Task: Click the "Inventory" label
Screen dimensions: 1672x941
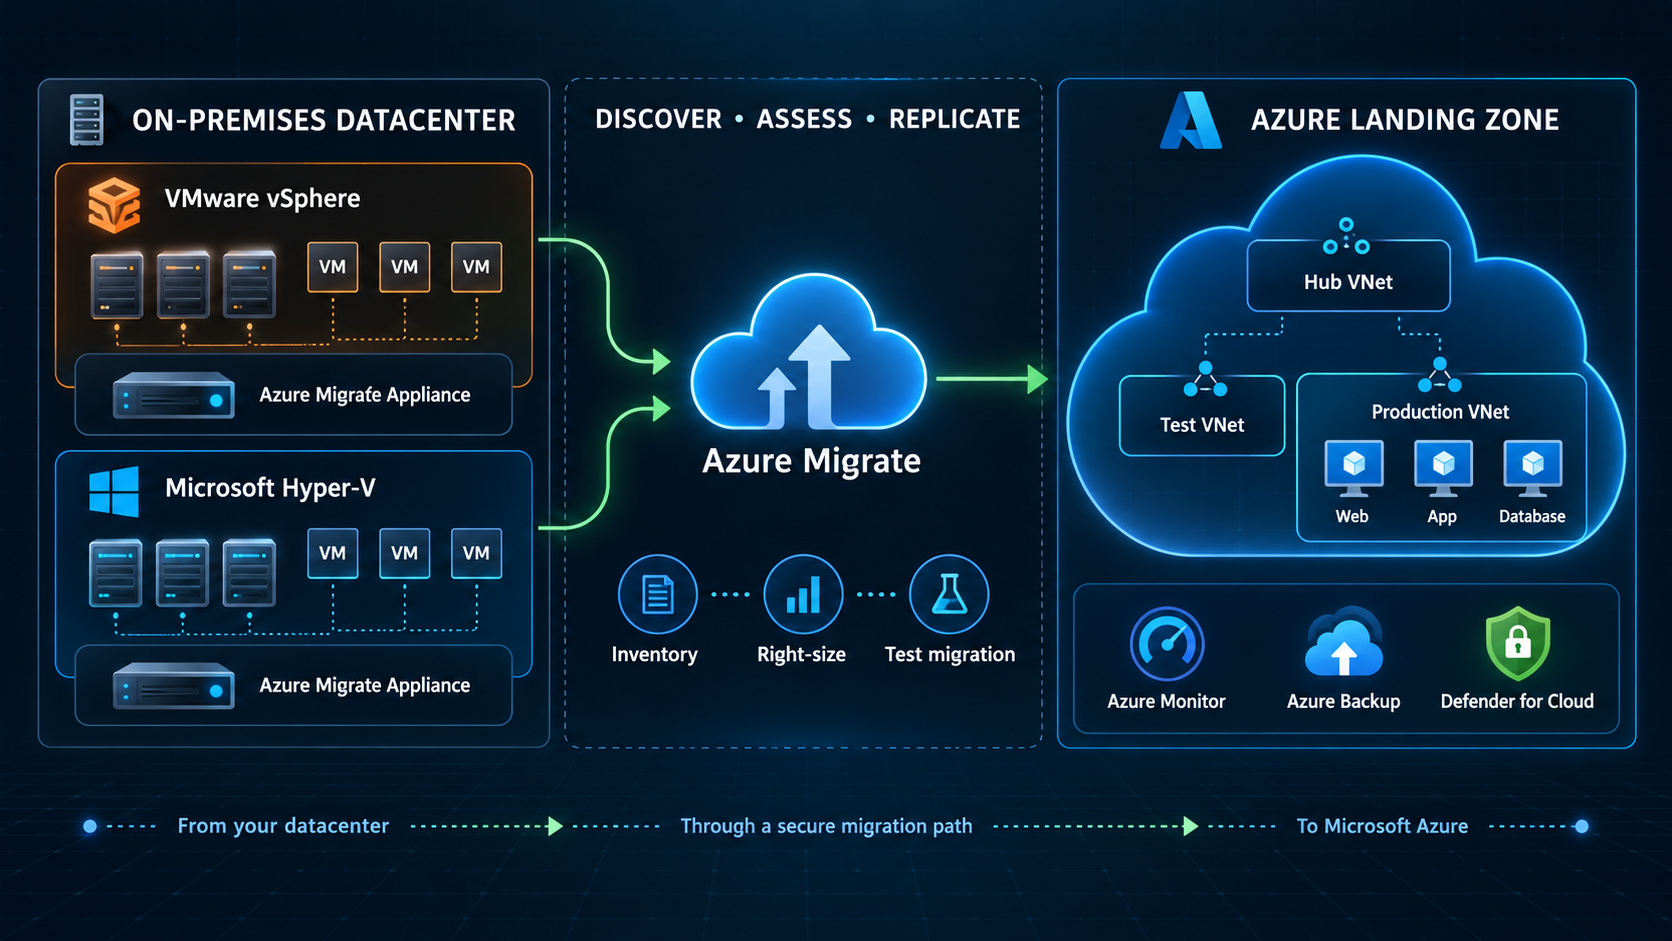Action: [654, 654]
